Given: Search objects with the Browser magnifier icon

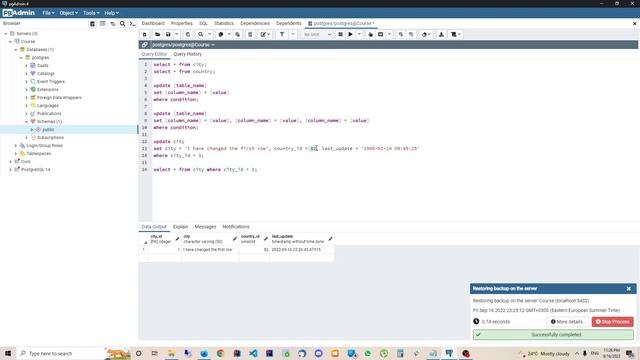Looking at the screenshot, I should pyautogui.click(x=122, y=24).
